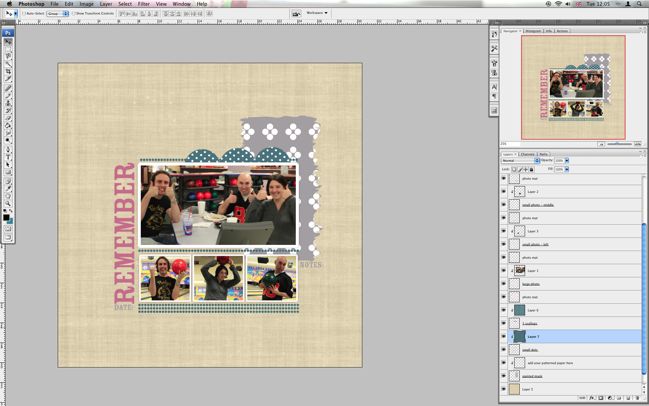Open the blend mode Normal dropdown

[x=520, y=161]
